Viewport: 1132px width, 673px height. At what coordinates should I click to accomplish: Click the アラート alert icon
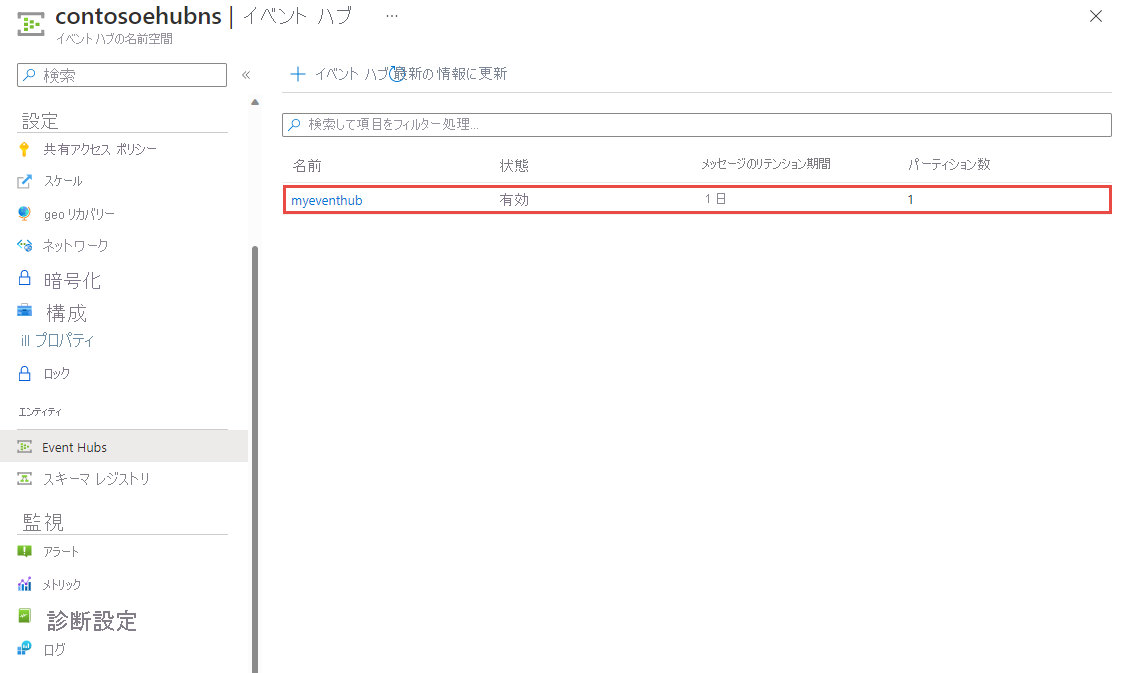[x=25, y=552]
